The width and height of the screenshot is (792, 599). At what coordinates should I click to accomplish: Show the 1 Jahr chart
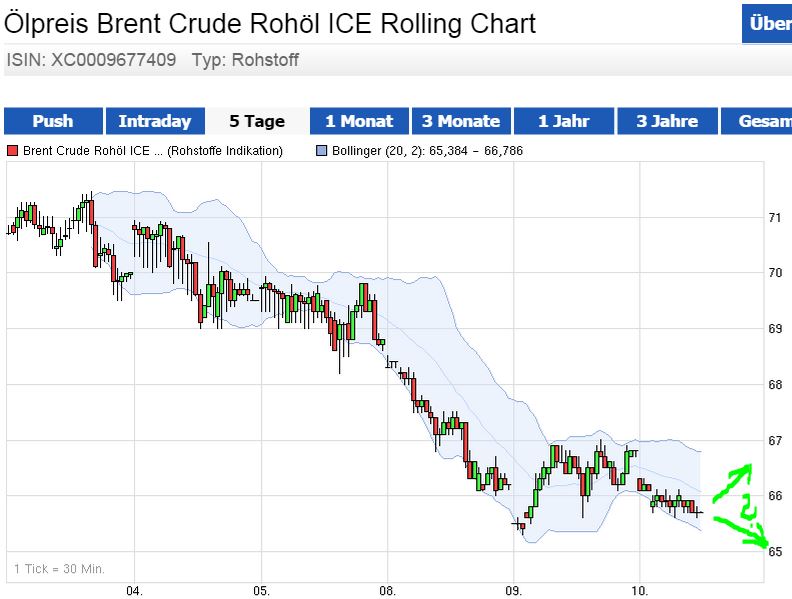click(563, 121)
